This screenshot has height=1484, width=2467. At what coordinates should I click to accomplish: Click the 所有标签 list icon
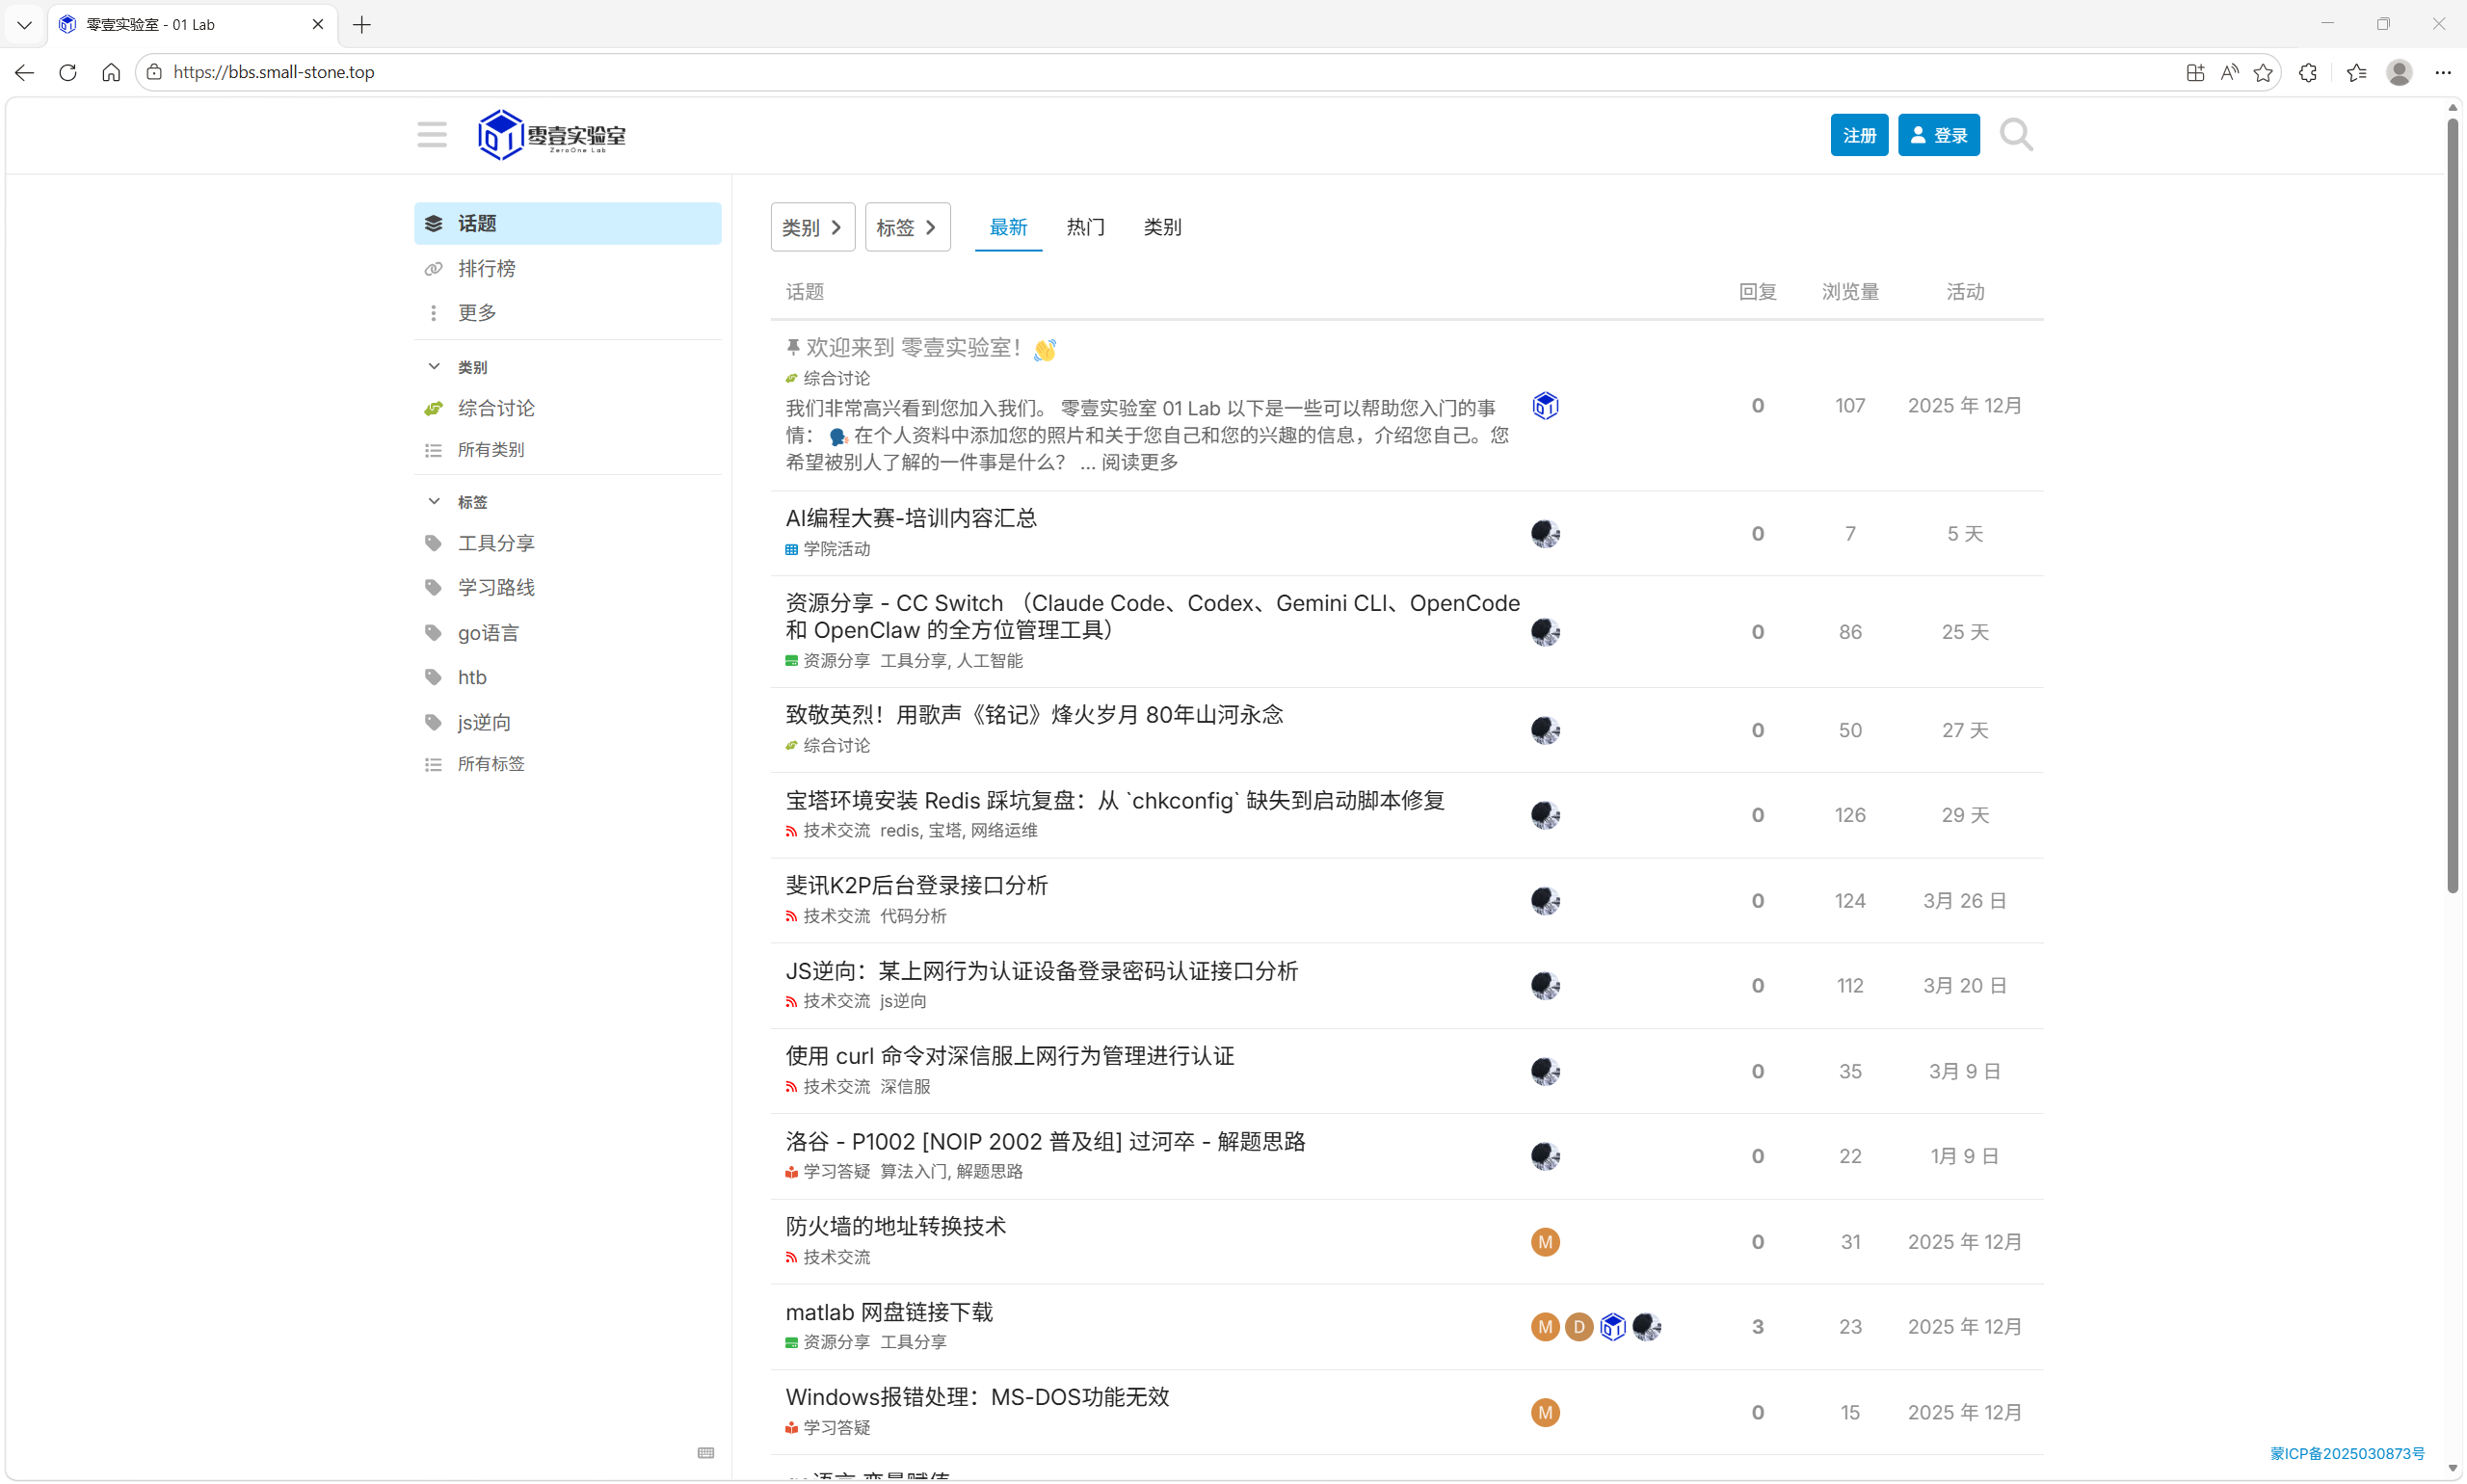433,764
